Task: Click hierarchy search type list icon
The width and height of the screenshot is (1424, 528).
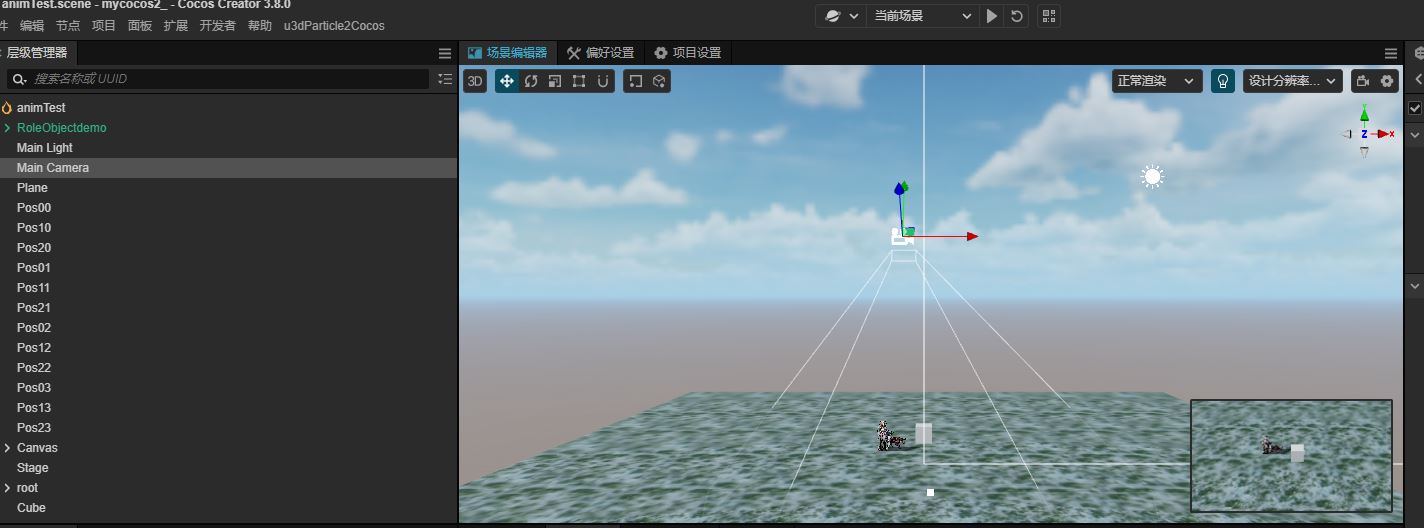Action: tap(445, 79)
